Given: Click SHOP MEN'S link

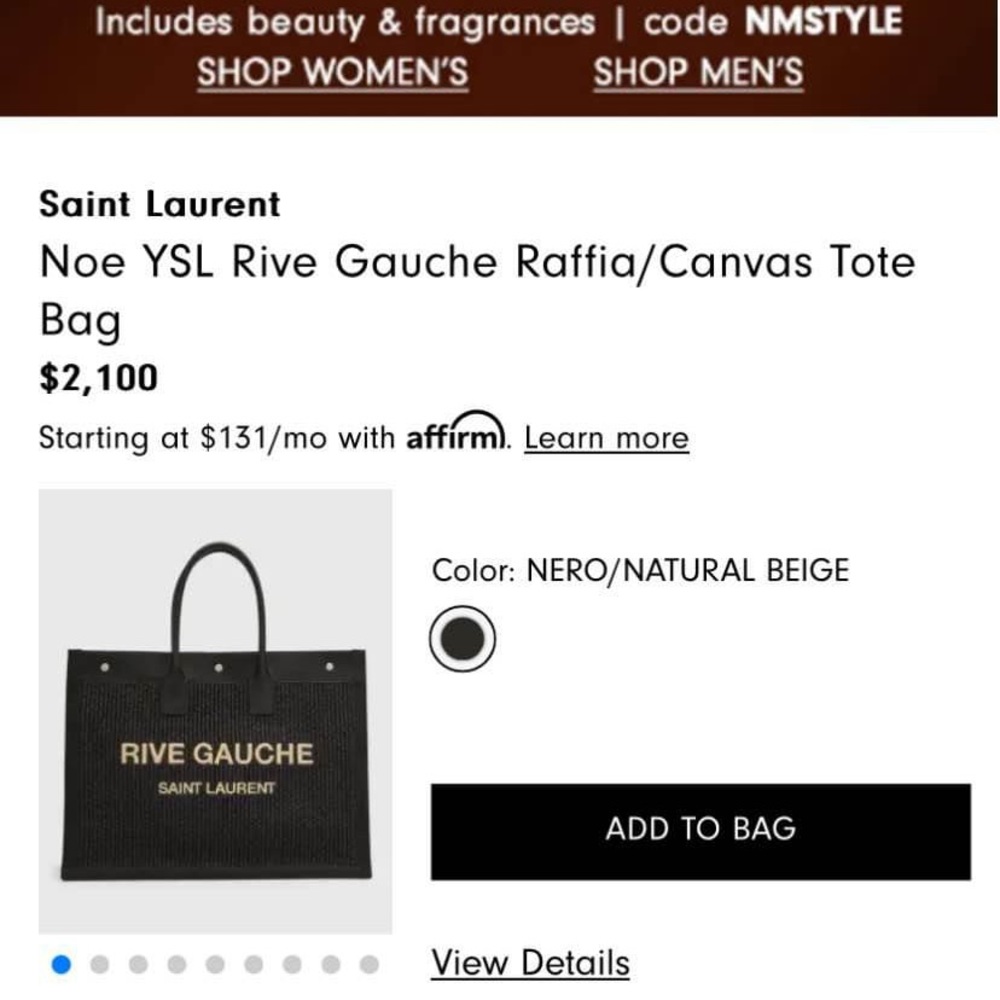Looking at the screenshot, I should (x=697, y=71).
